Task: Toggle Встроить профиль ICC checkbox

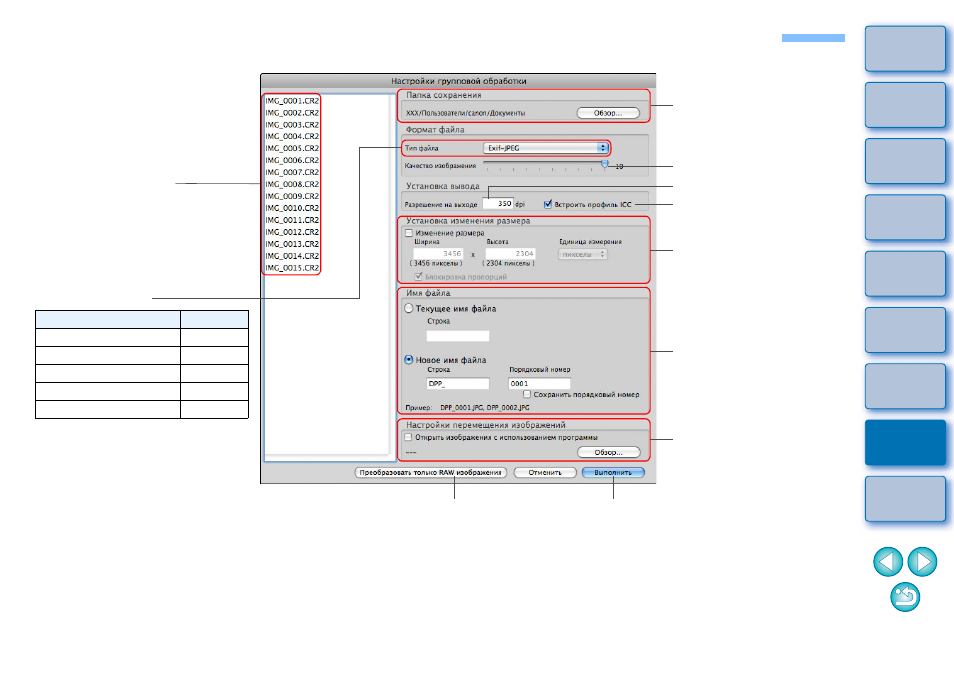Action: [x=548, y=204]
